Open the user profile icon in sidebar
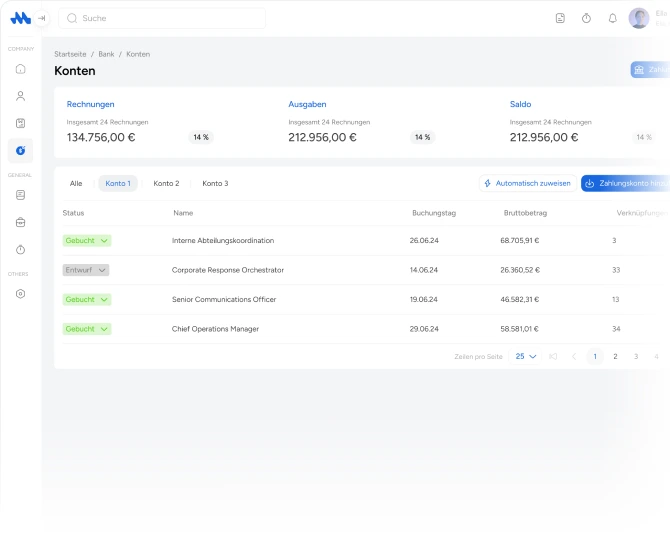Image resolution: width=670 pixels, height=539 pixels. point(20,96)
